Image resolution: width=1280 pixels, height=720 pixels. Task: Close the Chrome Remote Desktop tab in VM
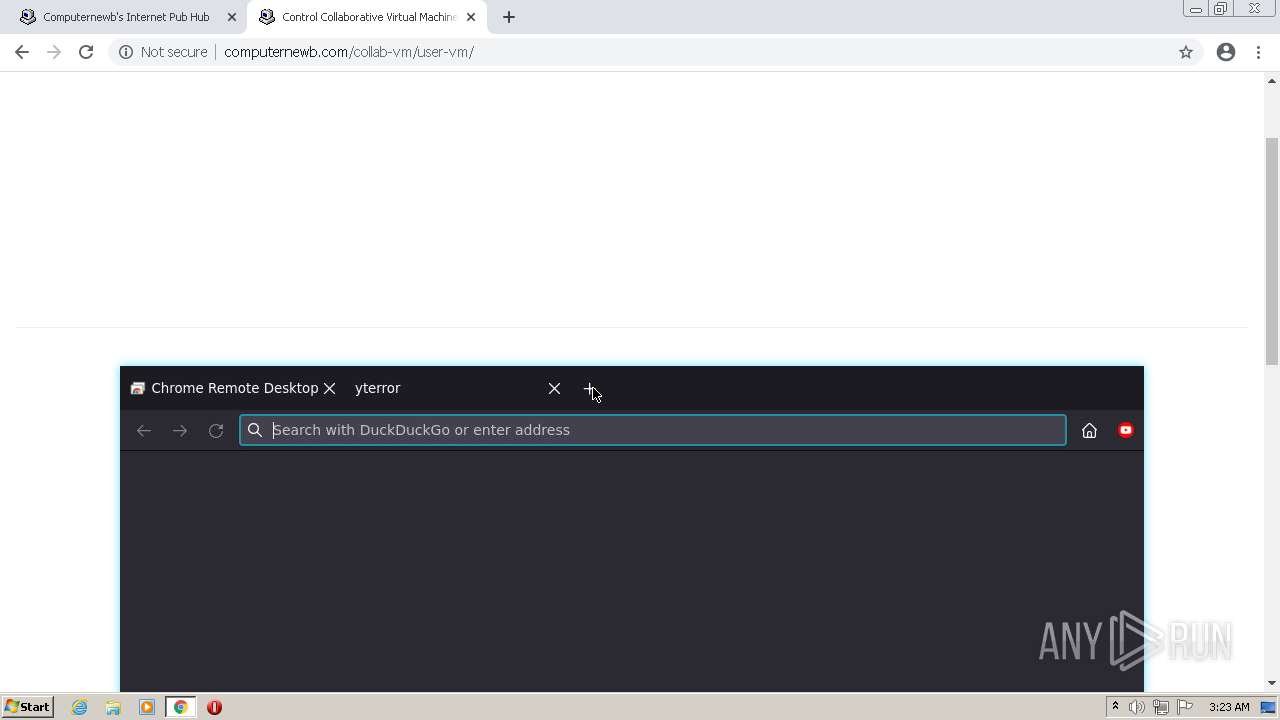329,388
